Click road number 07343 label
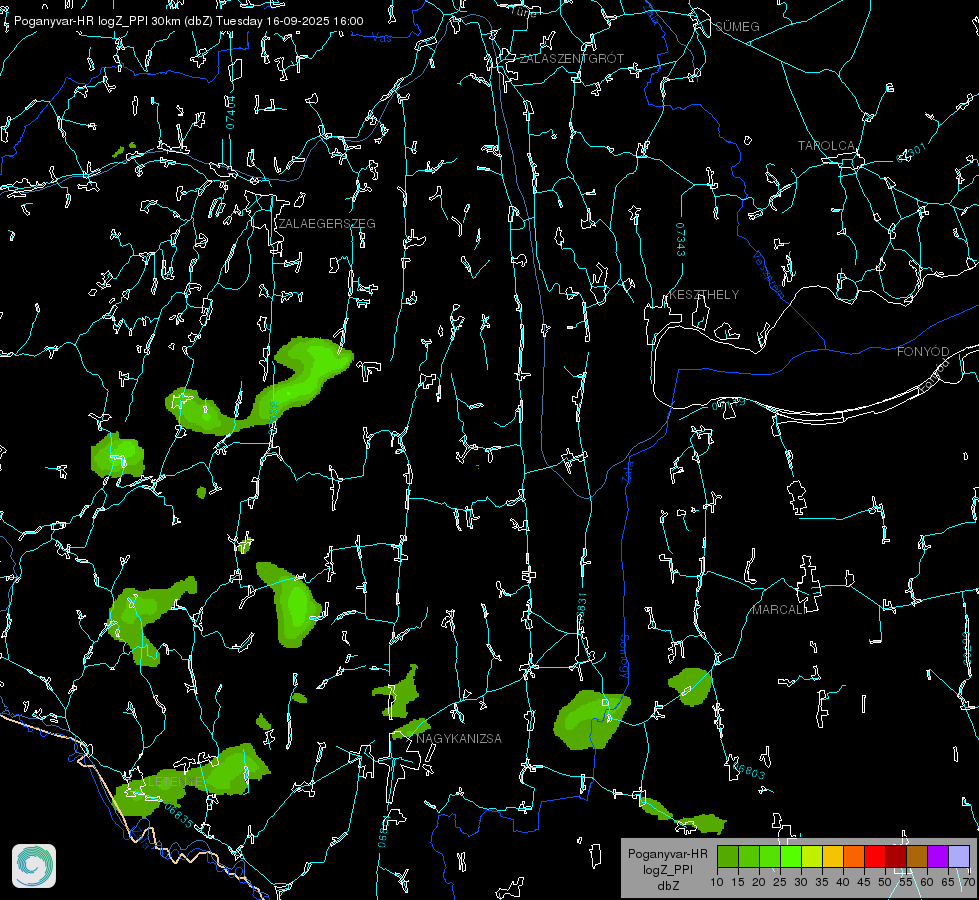Image resolution: width=979 pixels, height=900 pixels. coord(681,240)
